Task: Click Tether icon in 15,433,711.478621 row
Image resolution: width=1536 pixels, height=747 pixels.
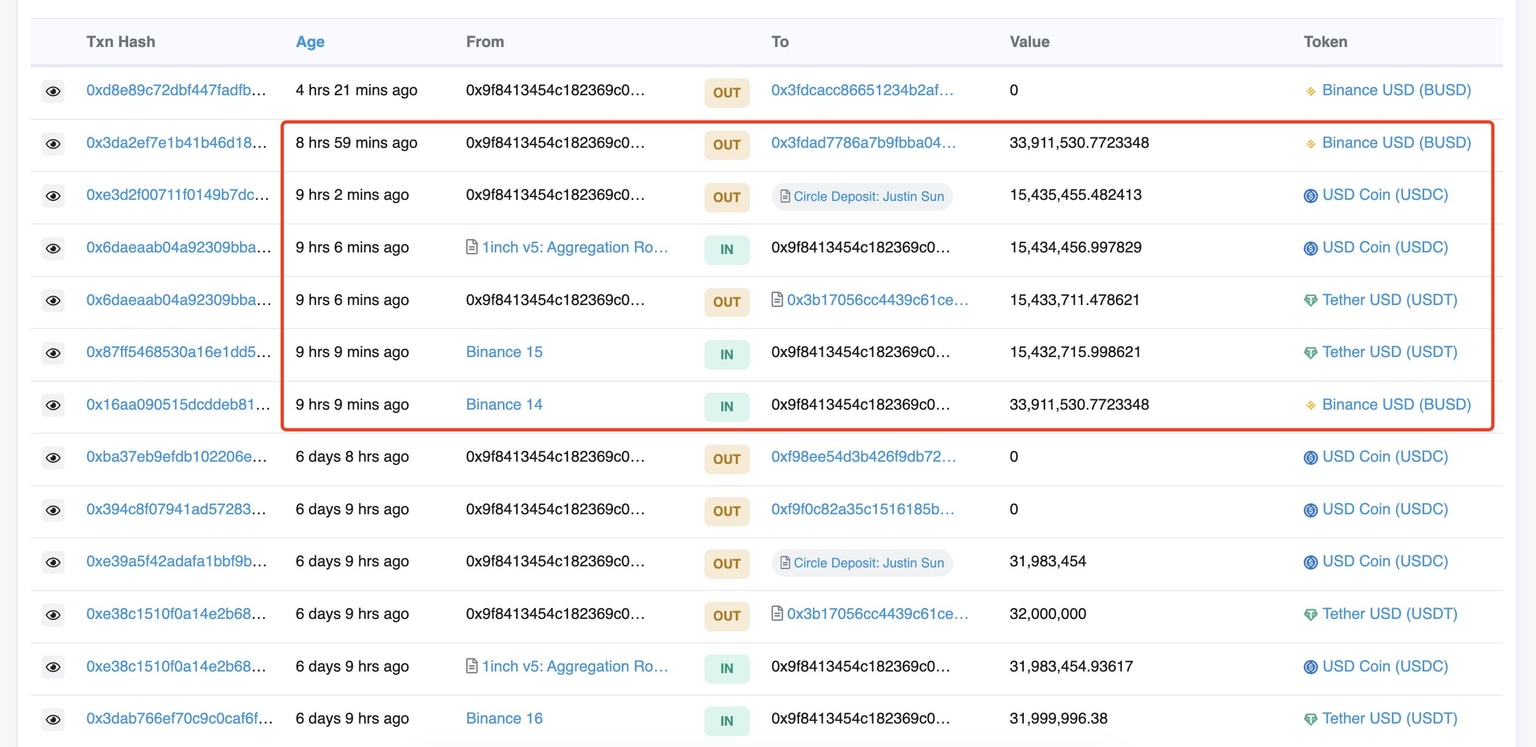Action: pos(1310,300)
